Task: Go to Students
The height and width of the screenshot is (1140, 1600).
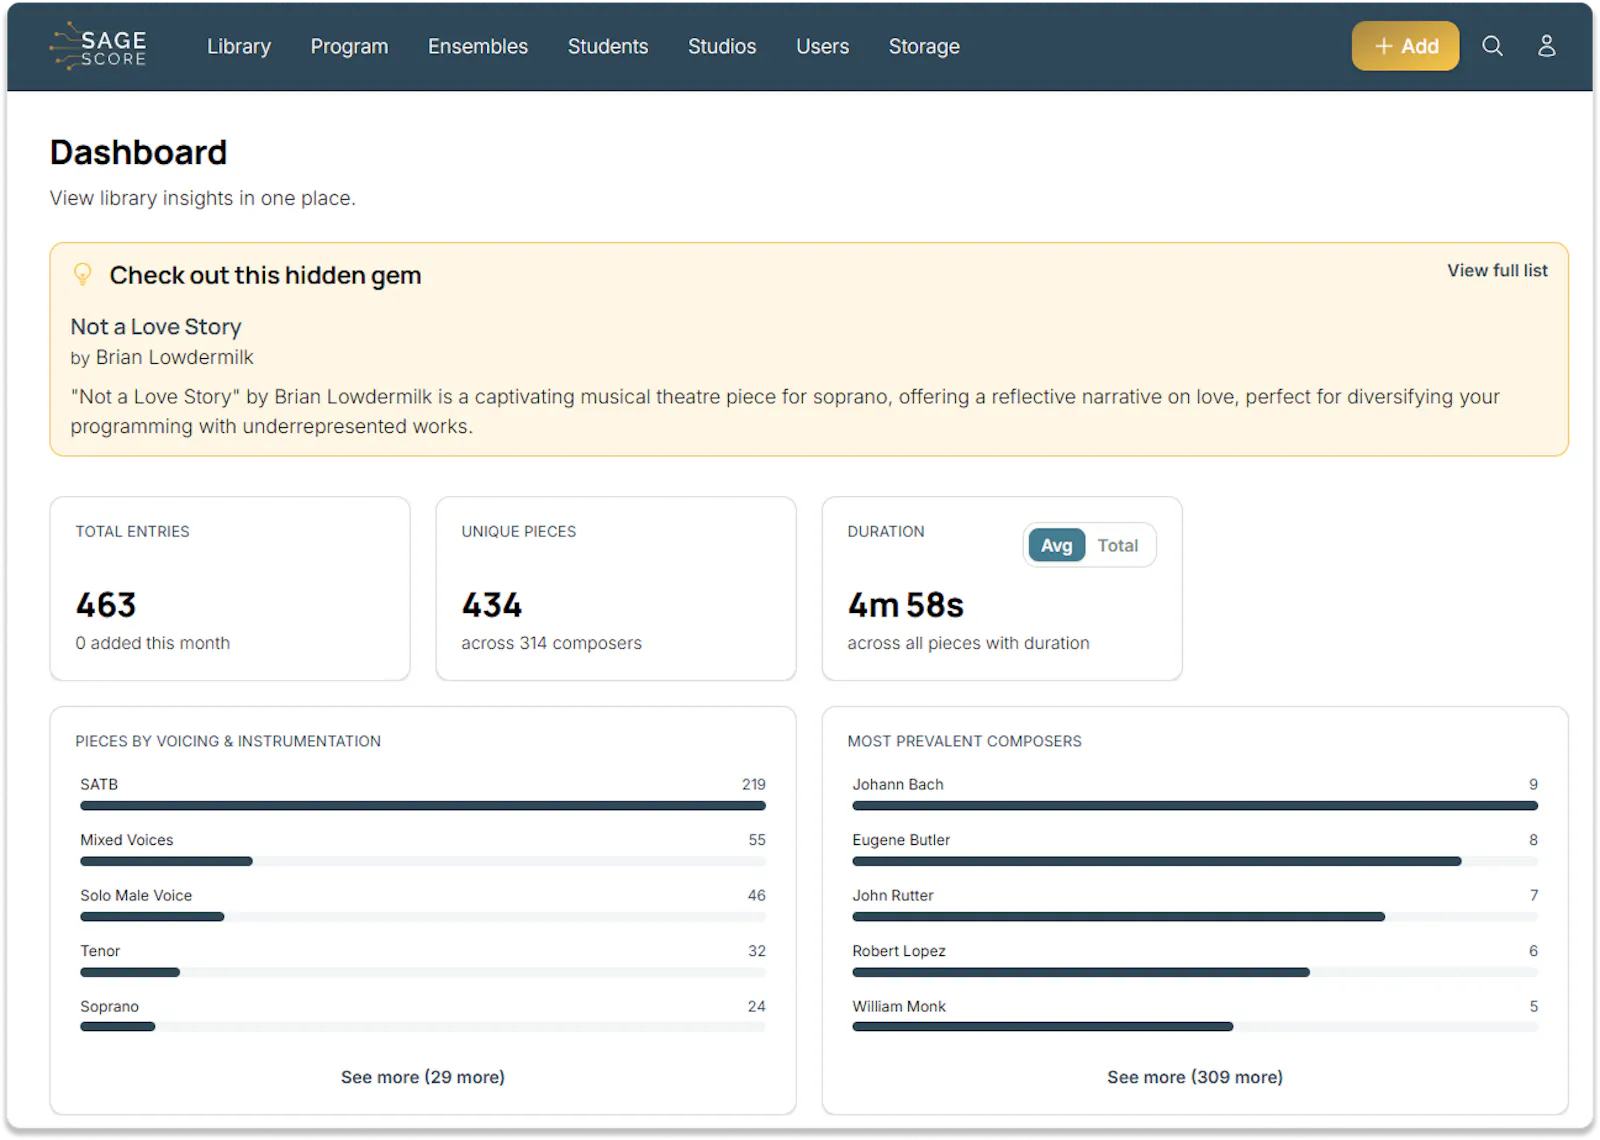Action: 608,46
